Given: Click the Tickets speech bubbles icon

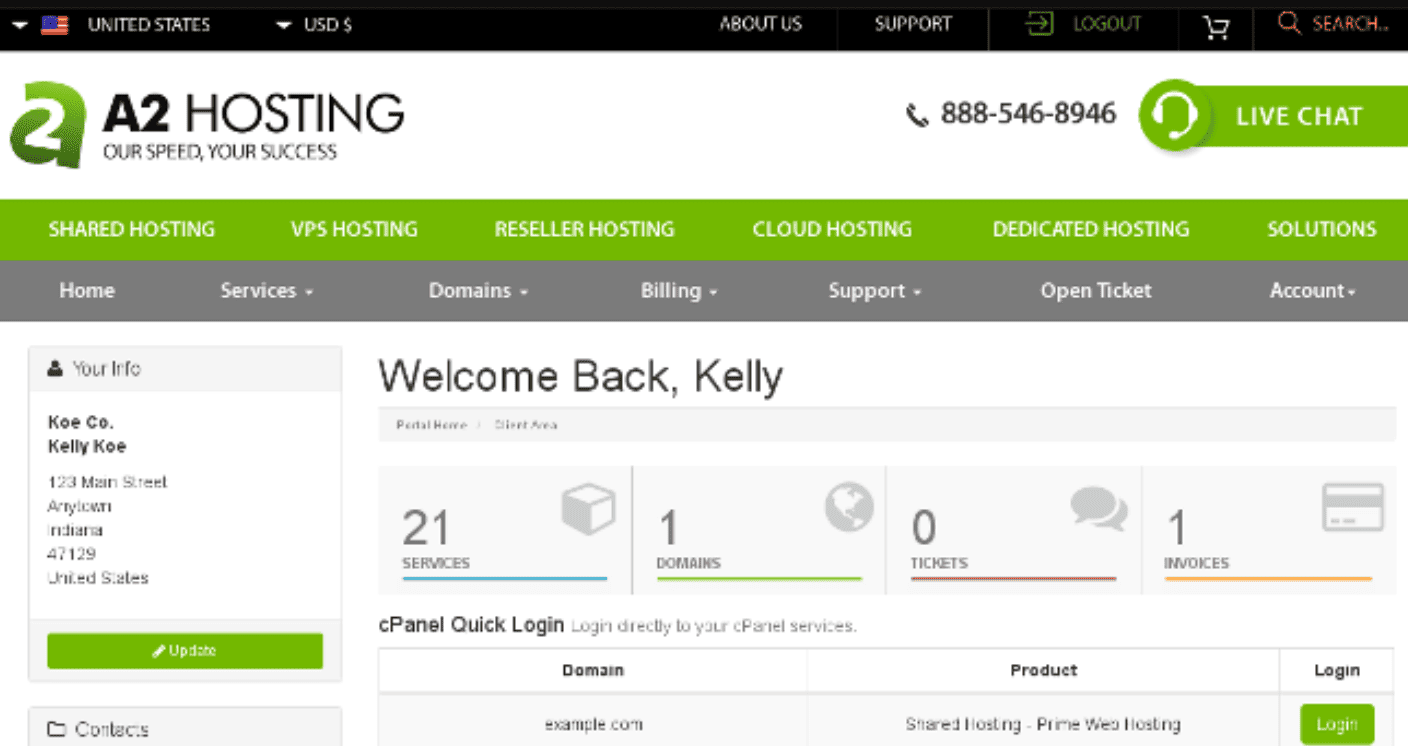Looking at the screenshot, I should point(1098,508).
